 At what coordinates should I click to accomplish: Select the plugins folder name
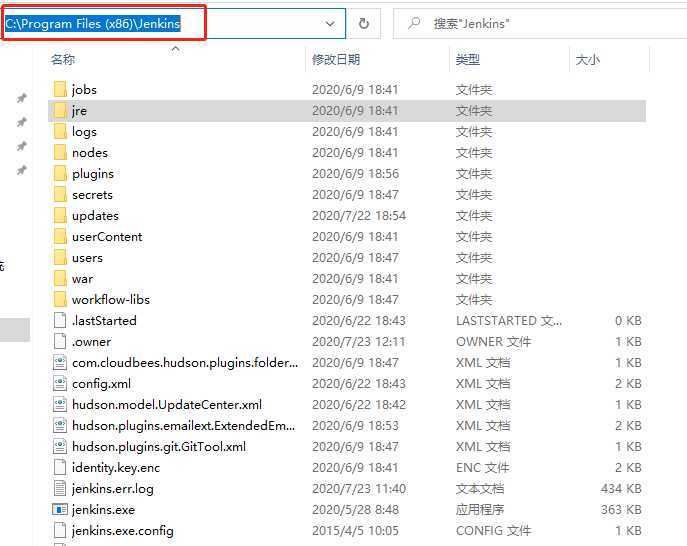click(x=93, y=174)
